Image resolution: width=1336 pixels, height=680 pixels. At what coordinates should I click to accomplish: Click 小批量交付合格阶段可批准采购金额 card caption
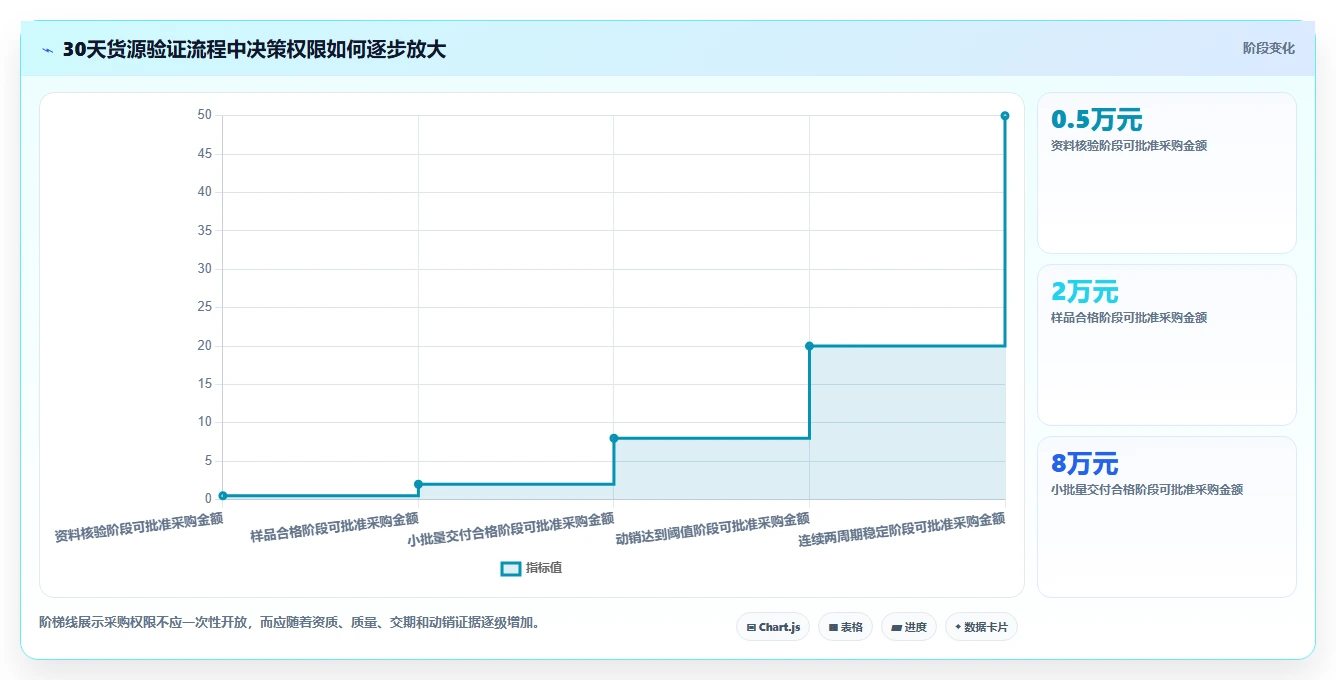pos(1147,490)
